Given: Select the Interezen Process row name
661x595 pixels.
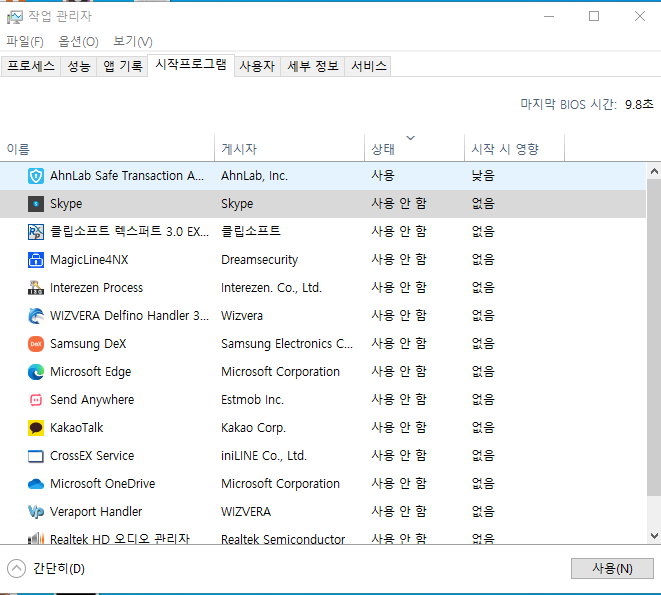Looking at the screenshot, I should coord(97,288).
